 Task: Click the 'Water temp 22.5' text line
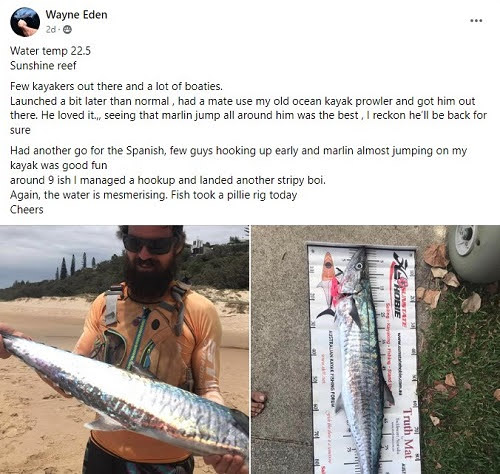point(50,51)
